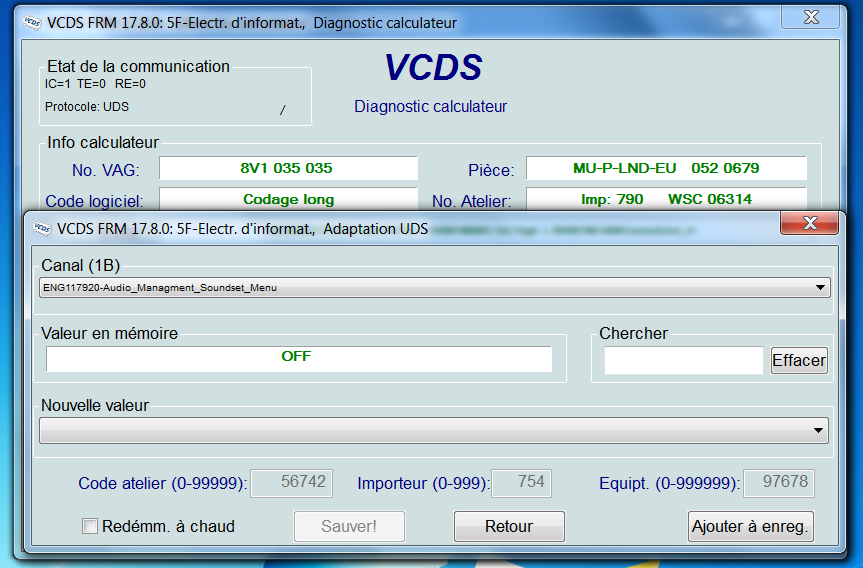Click the Code logiciel Codage long field
The image size is (863, 568).
click(288, 199)
